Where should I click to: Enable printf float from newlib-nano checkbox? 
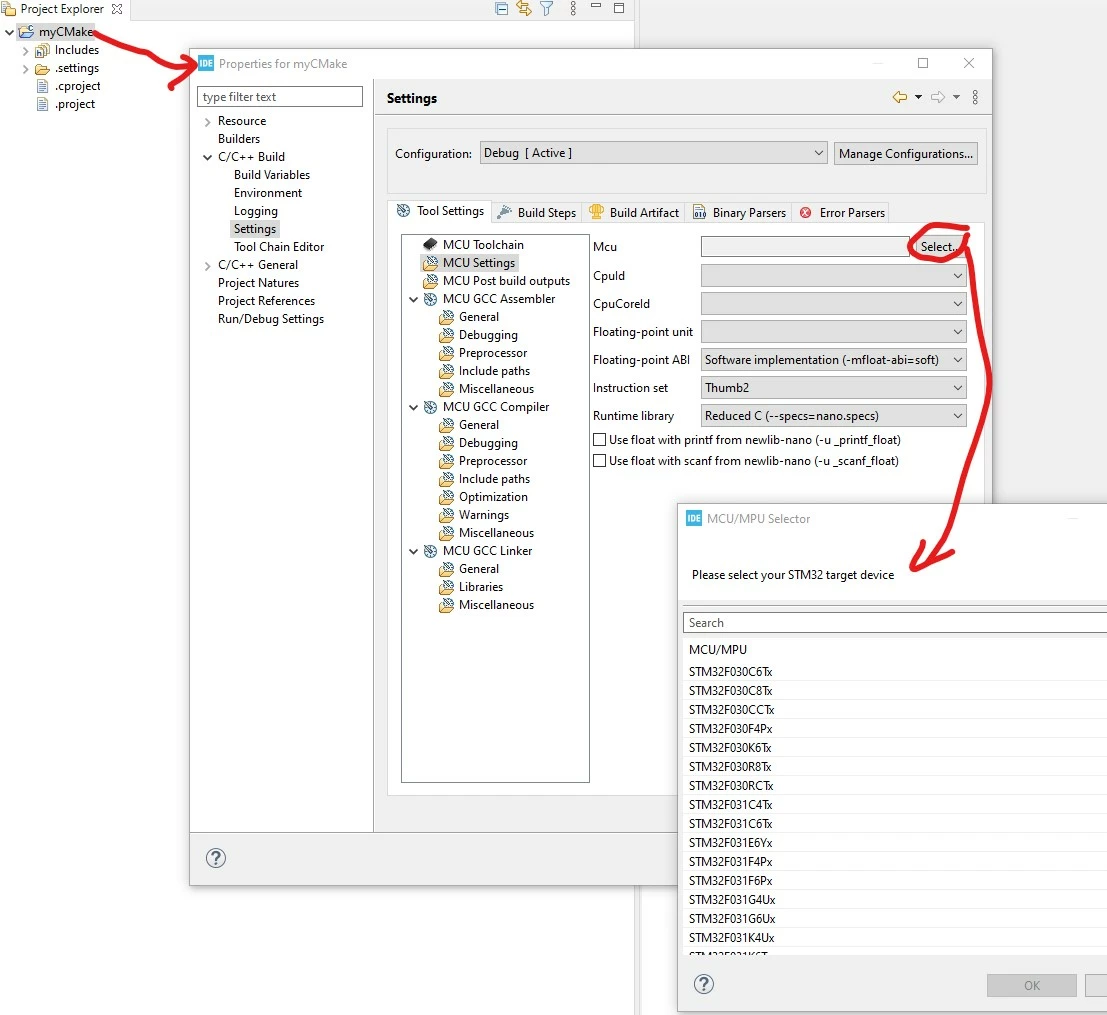pyautogui.click(x=599, y=440)
